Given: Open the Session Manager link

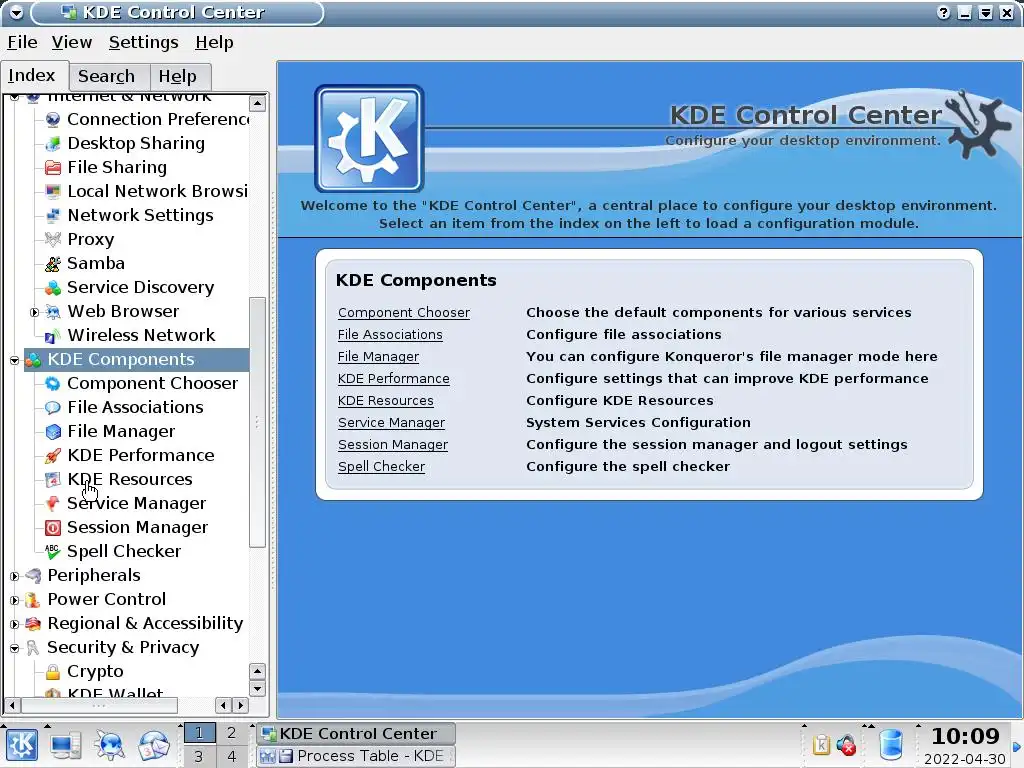Looking at the screenshot, I should (x=392, y=445).
